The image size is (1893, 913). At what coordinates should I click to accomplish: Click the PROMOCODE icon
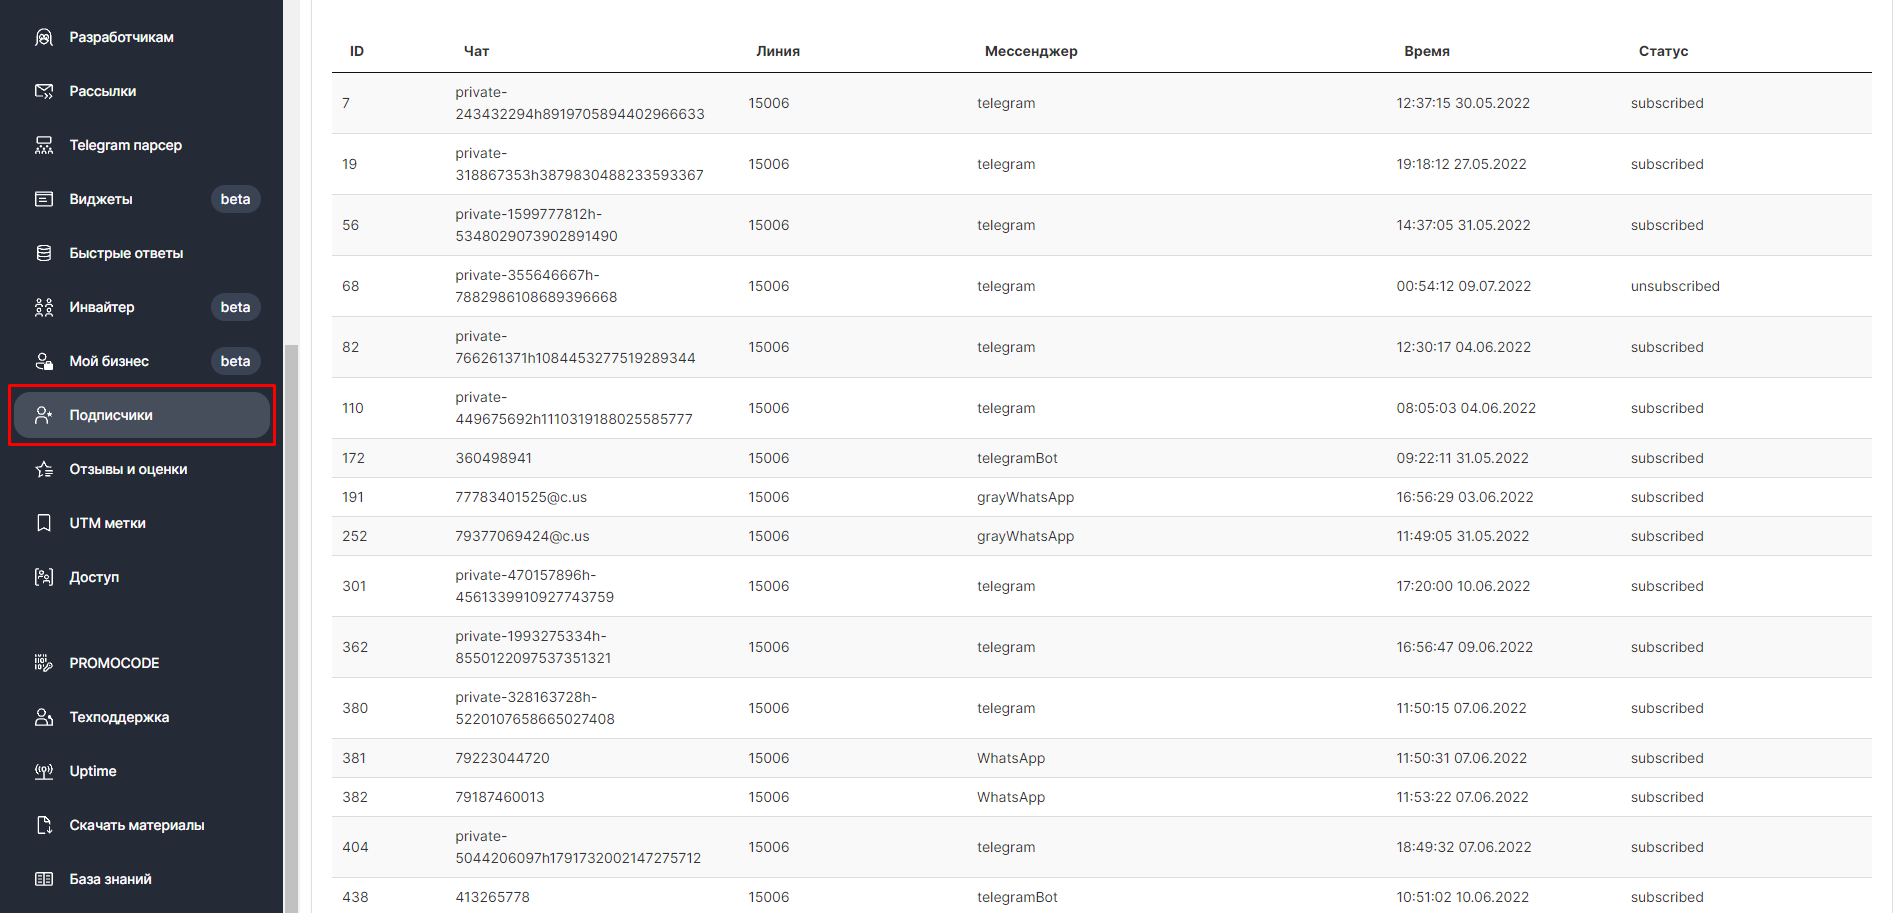(44, 663)
